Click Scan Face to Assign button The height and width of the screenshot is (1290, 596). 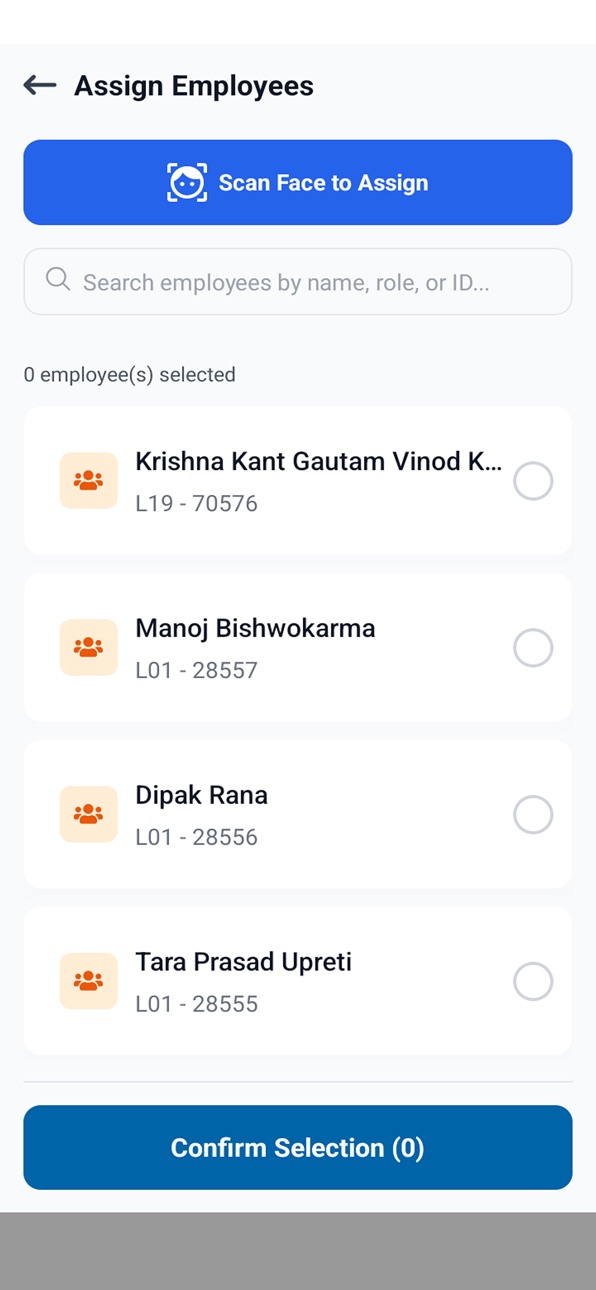(298, 182)
